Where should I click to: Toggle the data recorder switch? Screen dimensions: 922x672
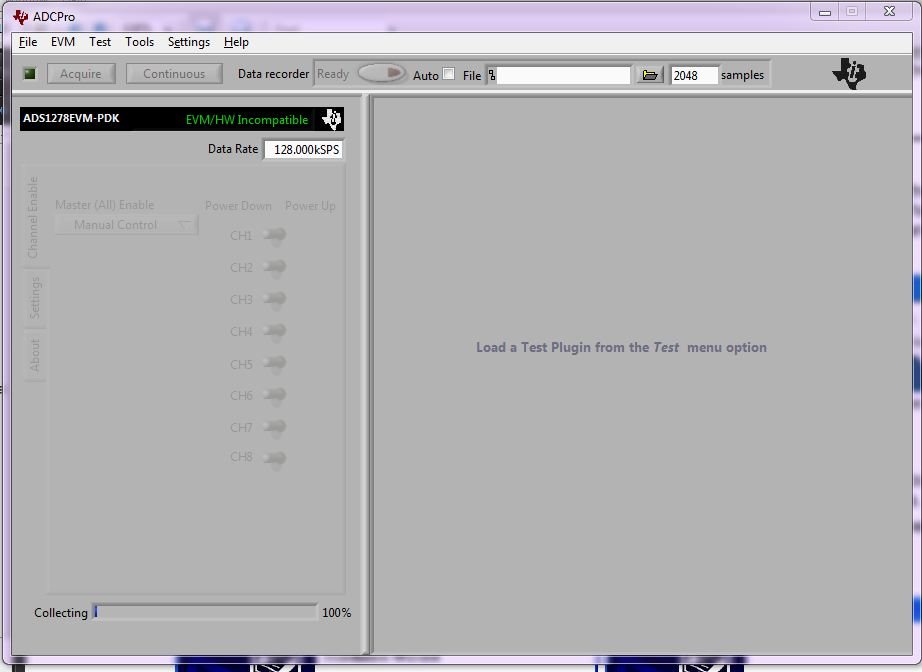tap(382, 73)
